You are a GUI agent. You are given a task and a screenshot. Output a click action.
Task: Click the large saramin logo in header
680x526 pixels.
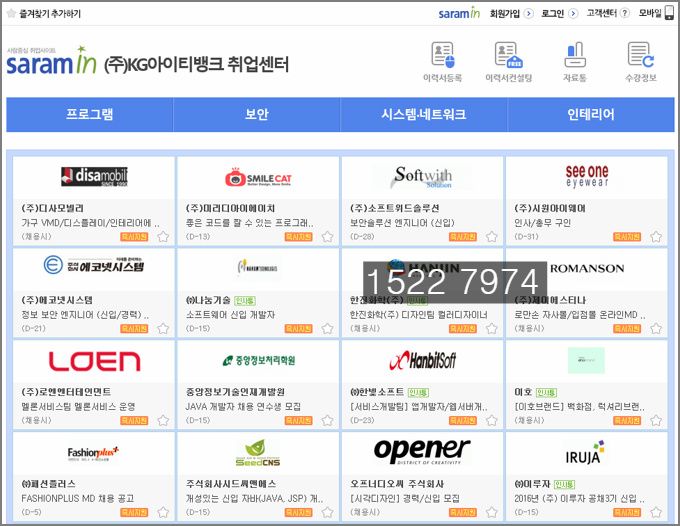coord(51,61)
